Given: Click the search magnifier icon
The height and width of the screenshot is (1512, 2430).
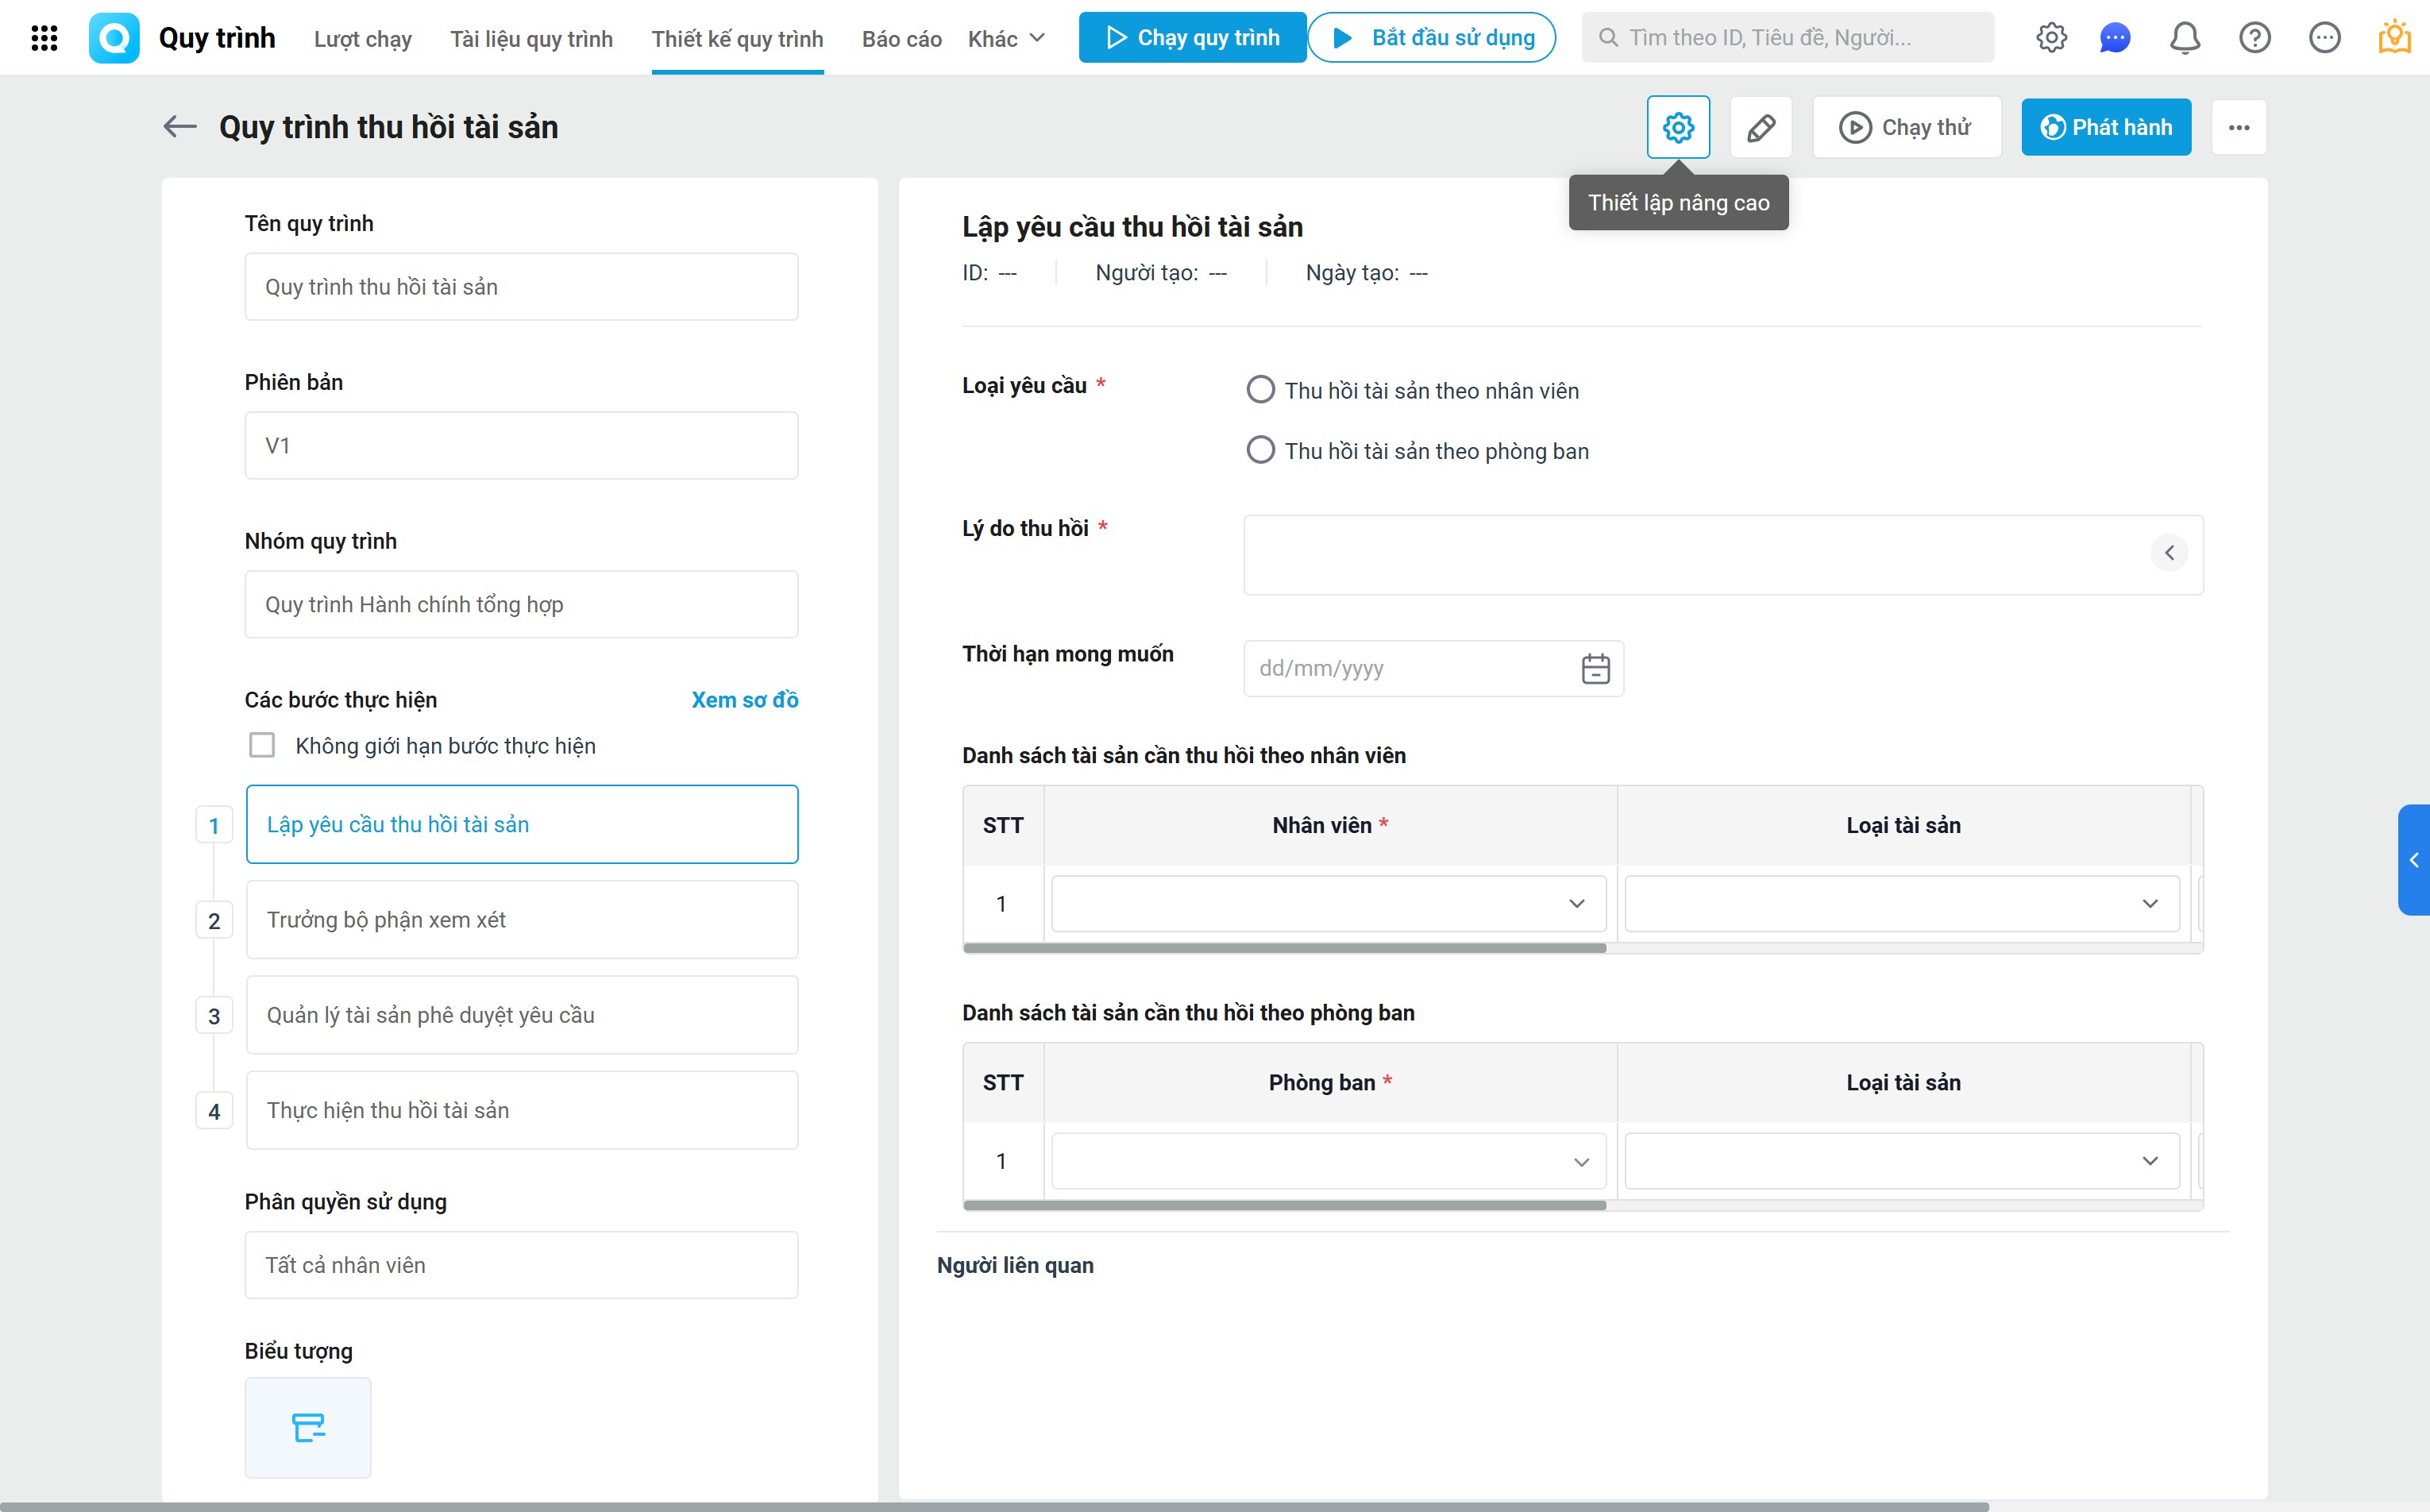Looking at the screenshot, I should point(1608,38).
